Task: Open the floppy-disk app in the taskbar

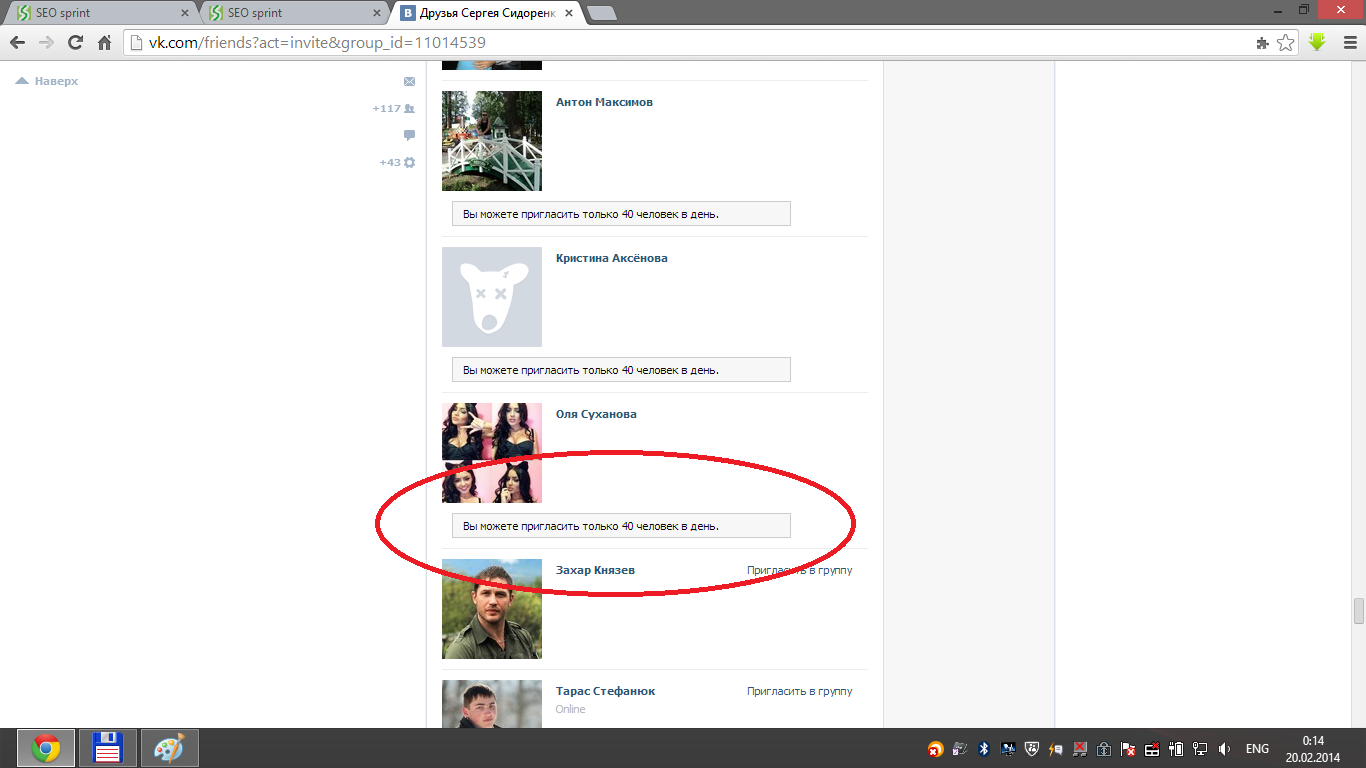Action: coord(107,748)
